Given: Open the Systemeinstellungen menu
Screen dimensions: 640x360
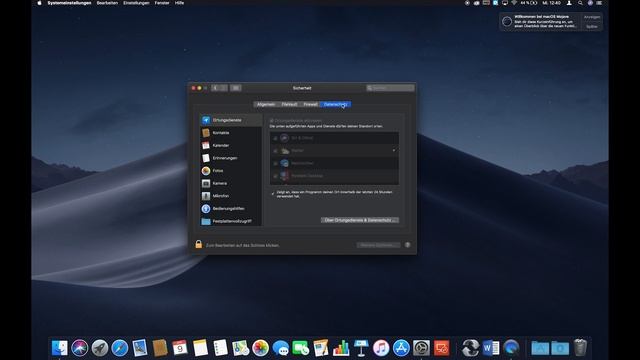Looking at the screenshot, I should (x=69, y=3).
